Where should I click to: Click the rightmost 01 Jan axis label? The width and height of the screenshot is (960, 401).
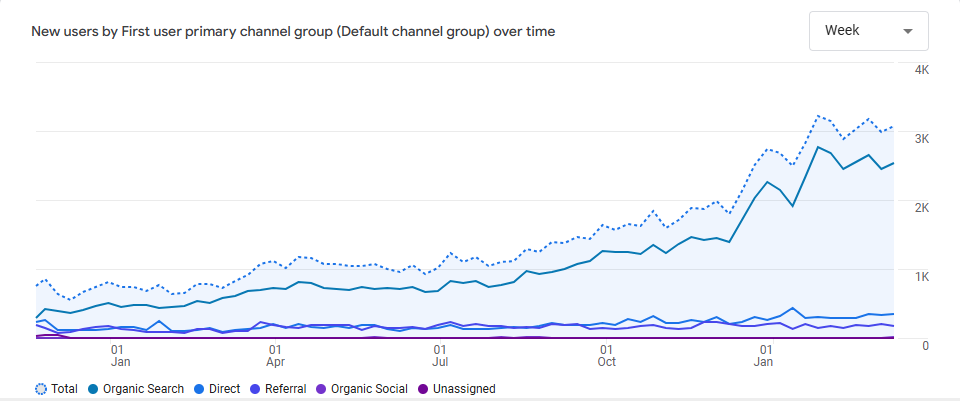[x=765, y=357]
